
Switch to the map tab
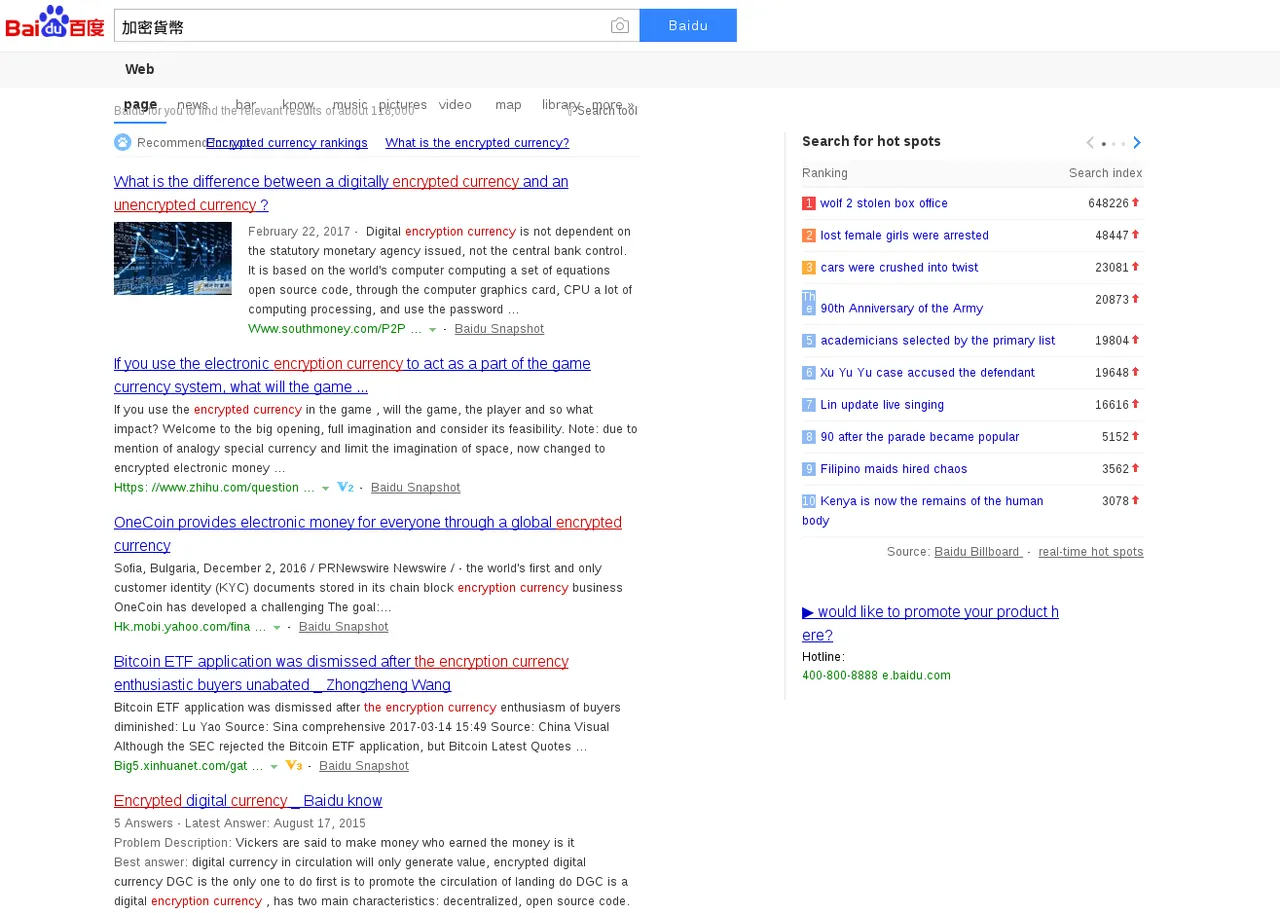coord(508,104)
